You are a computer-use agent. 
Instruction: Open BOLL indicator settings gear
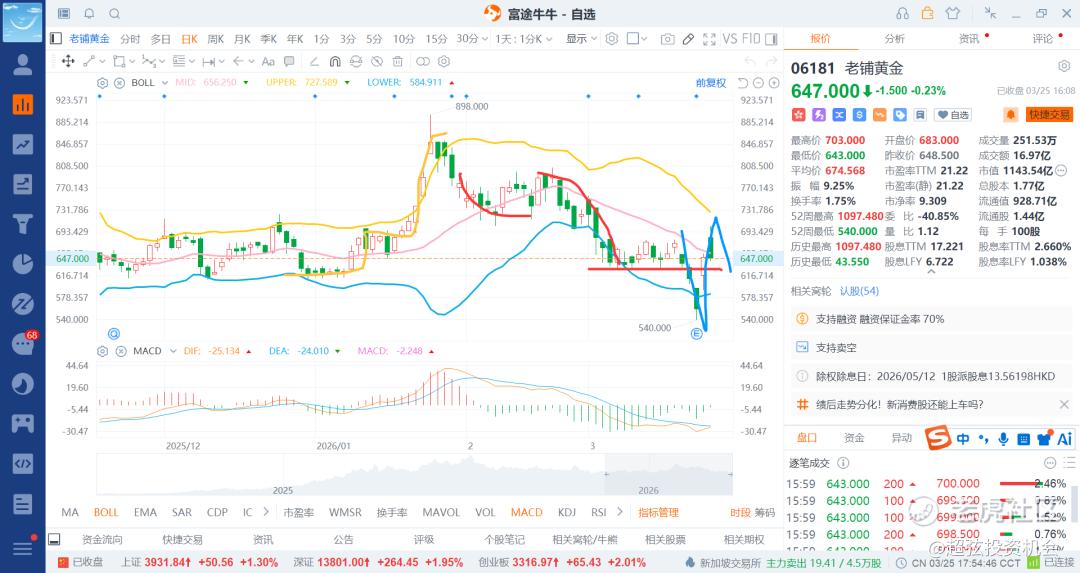pos(102,83)
